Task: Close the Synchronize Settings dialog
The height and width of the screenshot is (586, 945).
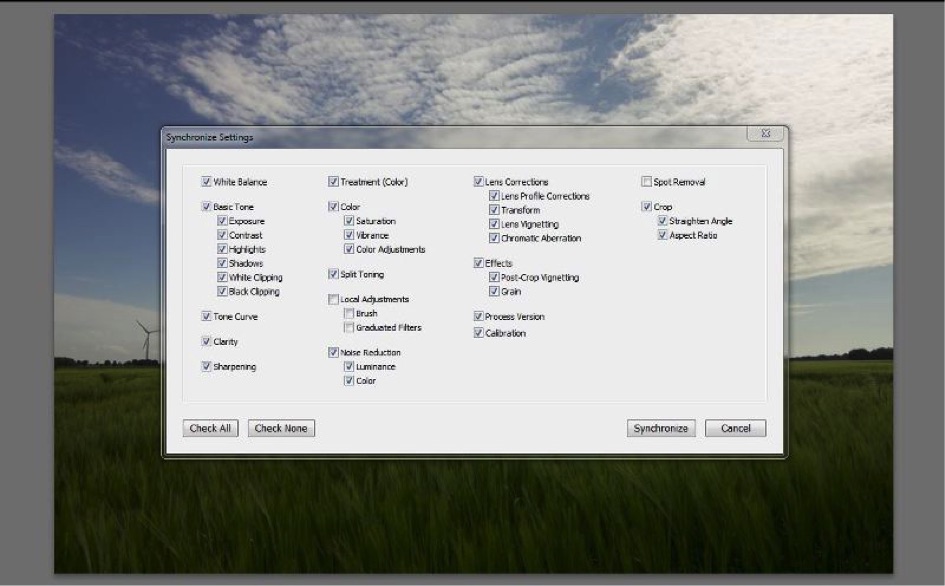Action: 765,133
